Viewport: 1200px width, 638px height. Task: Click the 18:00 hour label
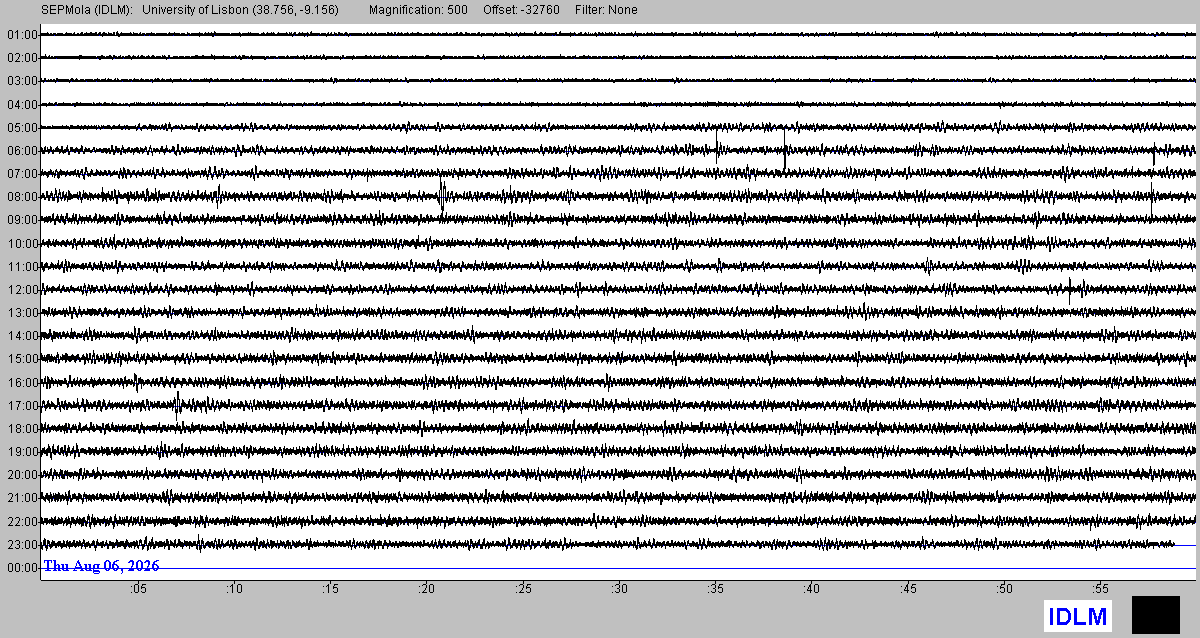point(21,428)
